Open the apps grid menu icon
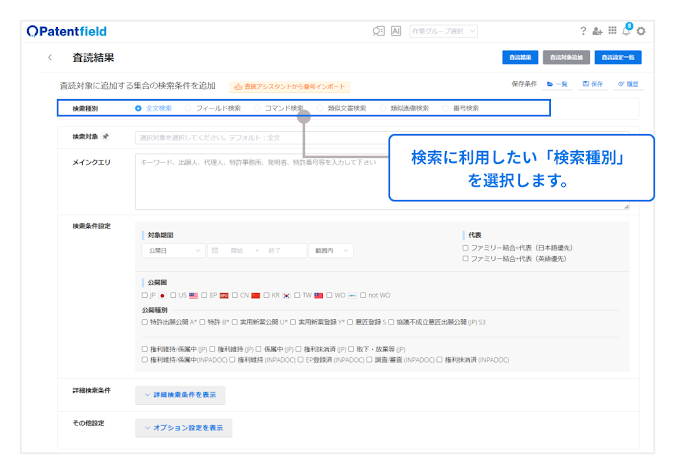This screenshot has width=675, height=474. (x=612, y=31)
